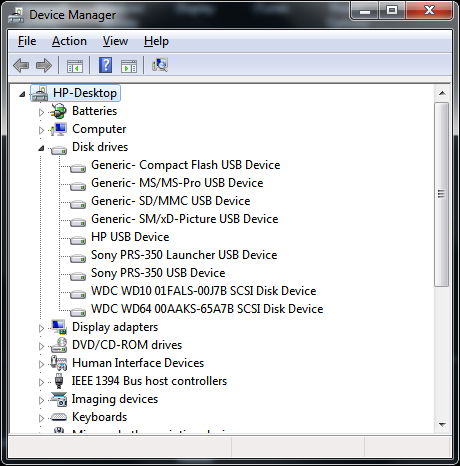Click the Compact Flash USB Device drive icon
Image resolution: width=460 pixels, height=466 pixels.
78,168
